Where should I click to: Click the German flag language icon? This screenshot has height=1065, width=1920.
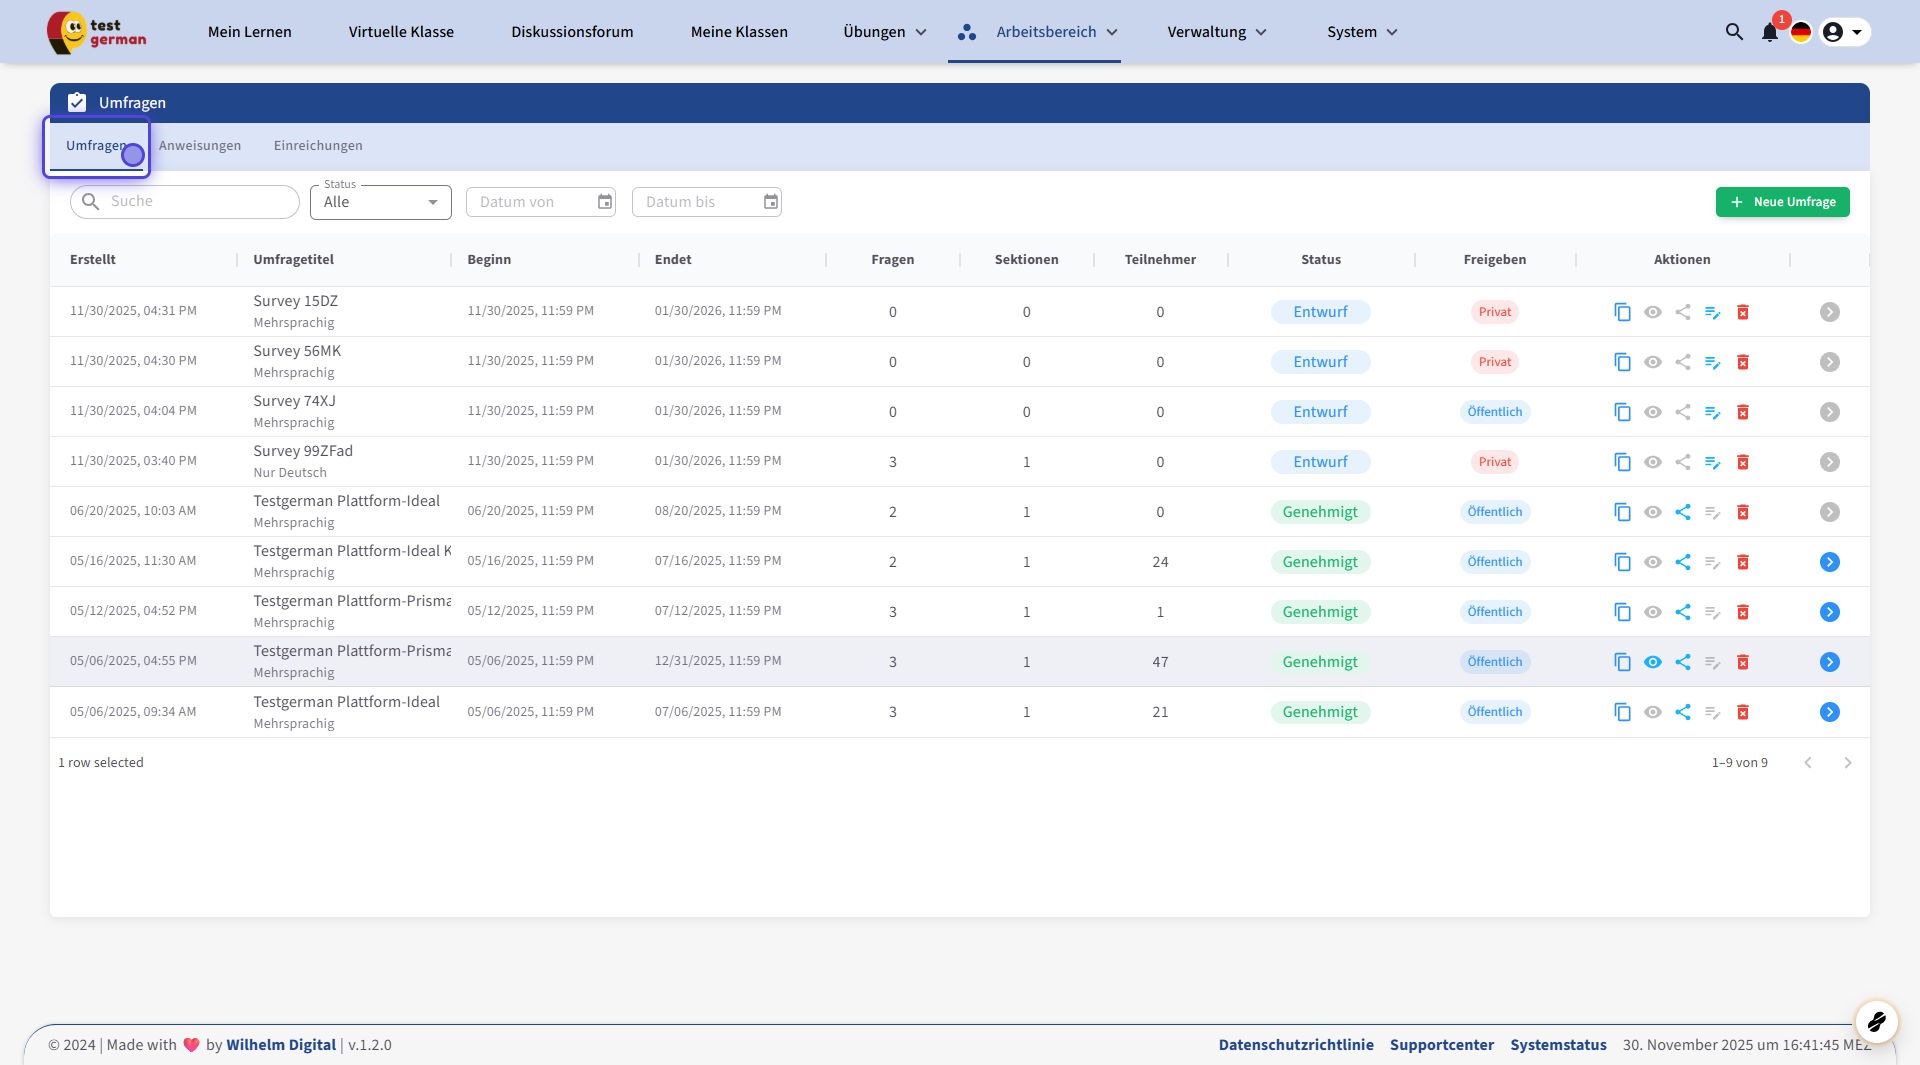(x=1801, y=32)
